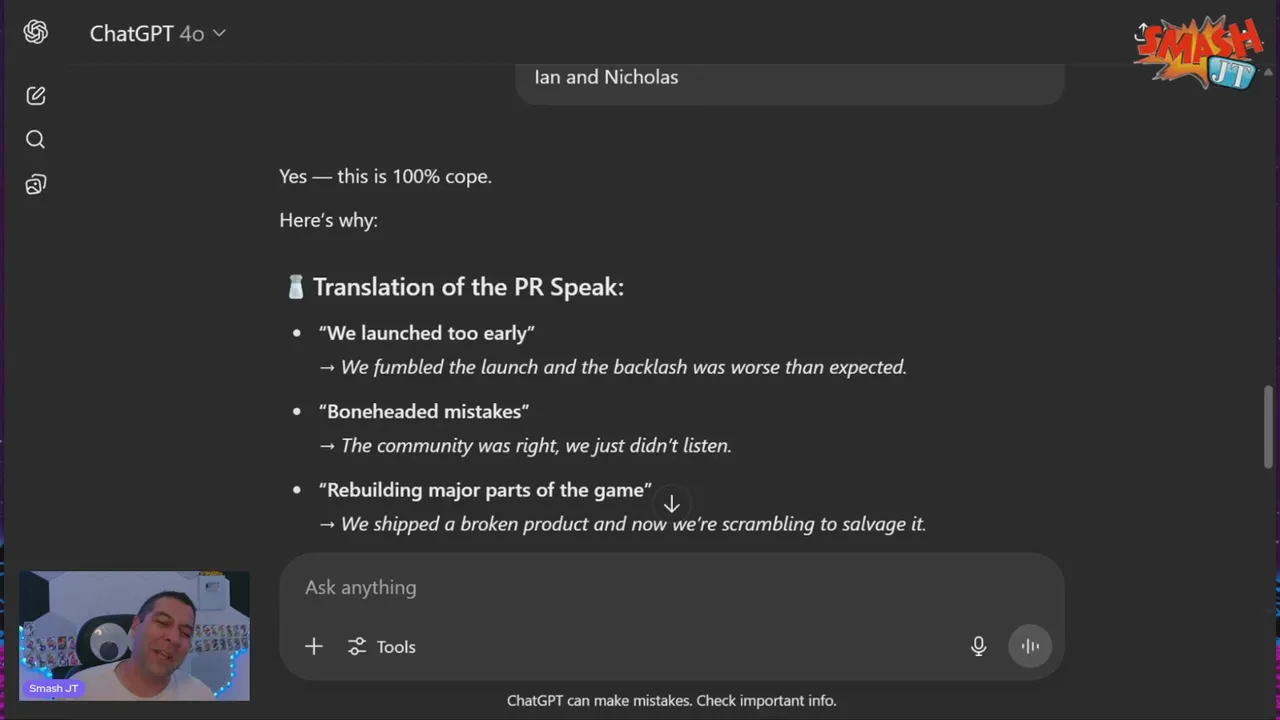
Task: Expand the ChatGPT 4o model dropdown
Action: [x=158, y=33]
